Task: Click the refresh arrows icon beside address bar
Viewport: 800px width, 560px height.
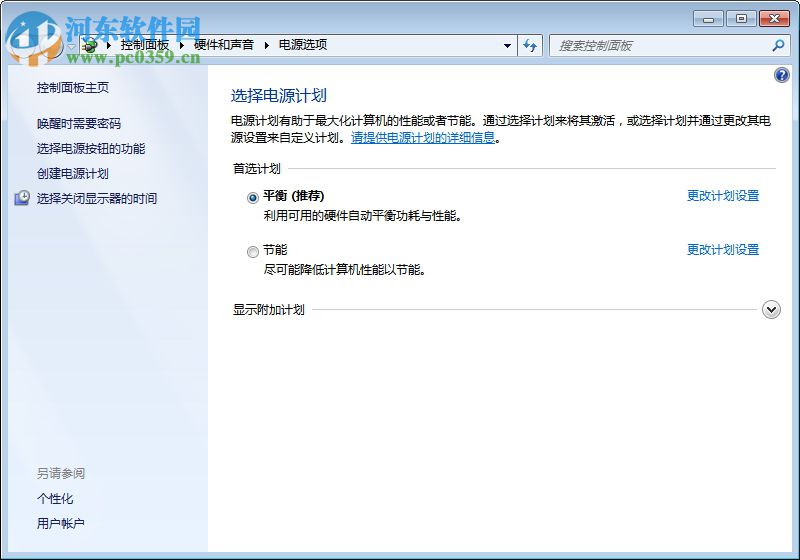Action: coord(530,46)
